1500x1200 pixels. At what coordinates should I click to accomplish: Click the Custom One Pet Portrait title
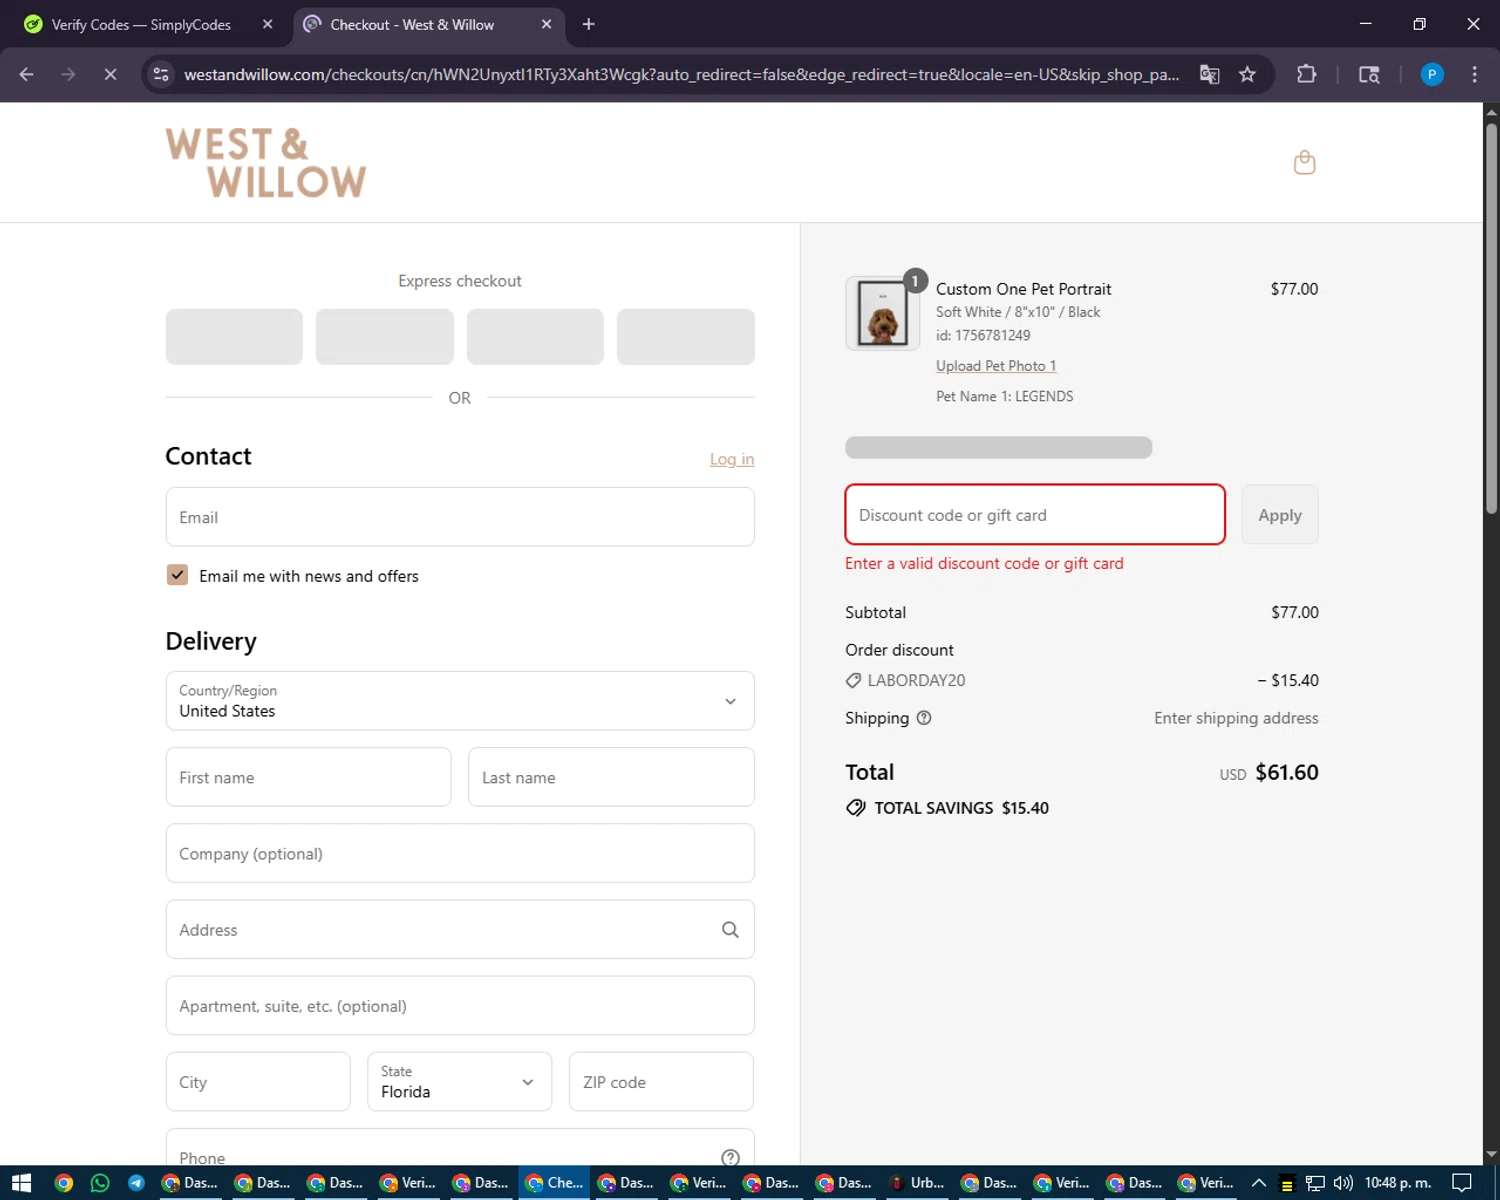pos(1023,289)
